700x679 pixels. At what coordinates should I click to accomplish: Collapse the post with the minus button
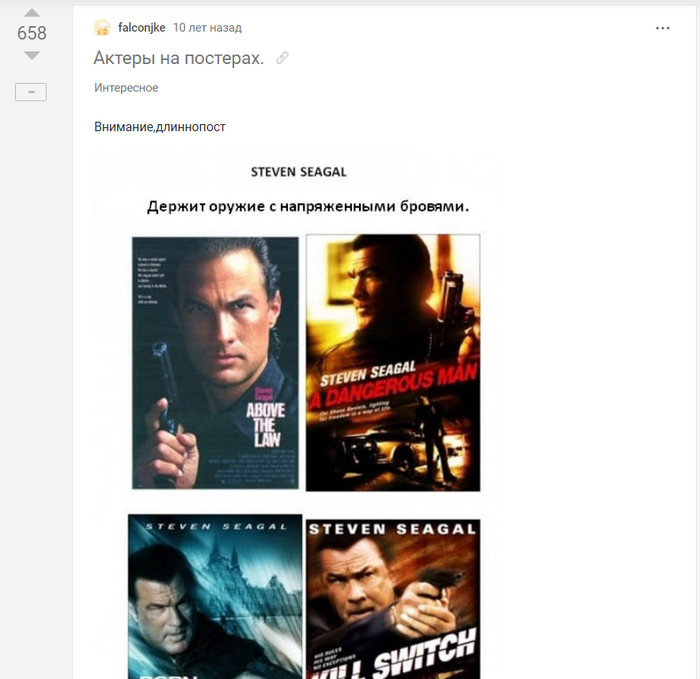coord(31,92)
